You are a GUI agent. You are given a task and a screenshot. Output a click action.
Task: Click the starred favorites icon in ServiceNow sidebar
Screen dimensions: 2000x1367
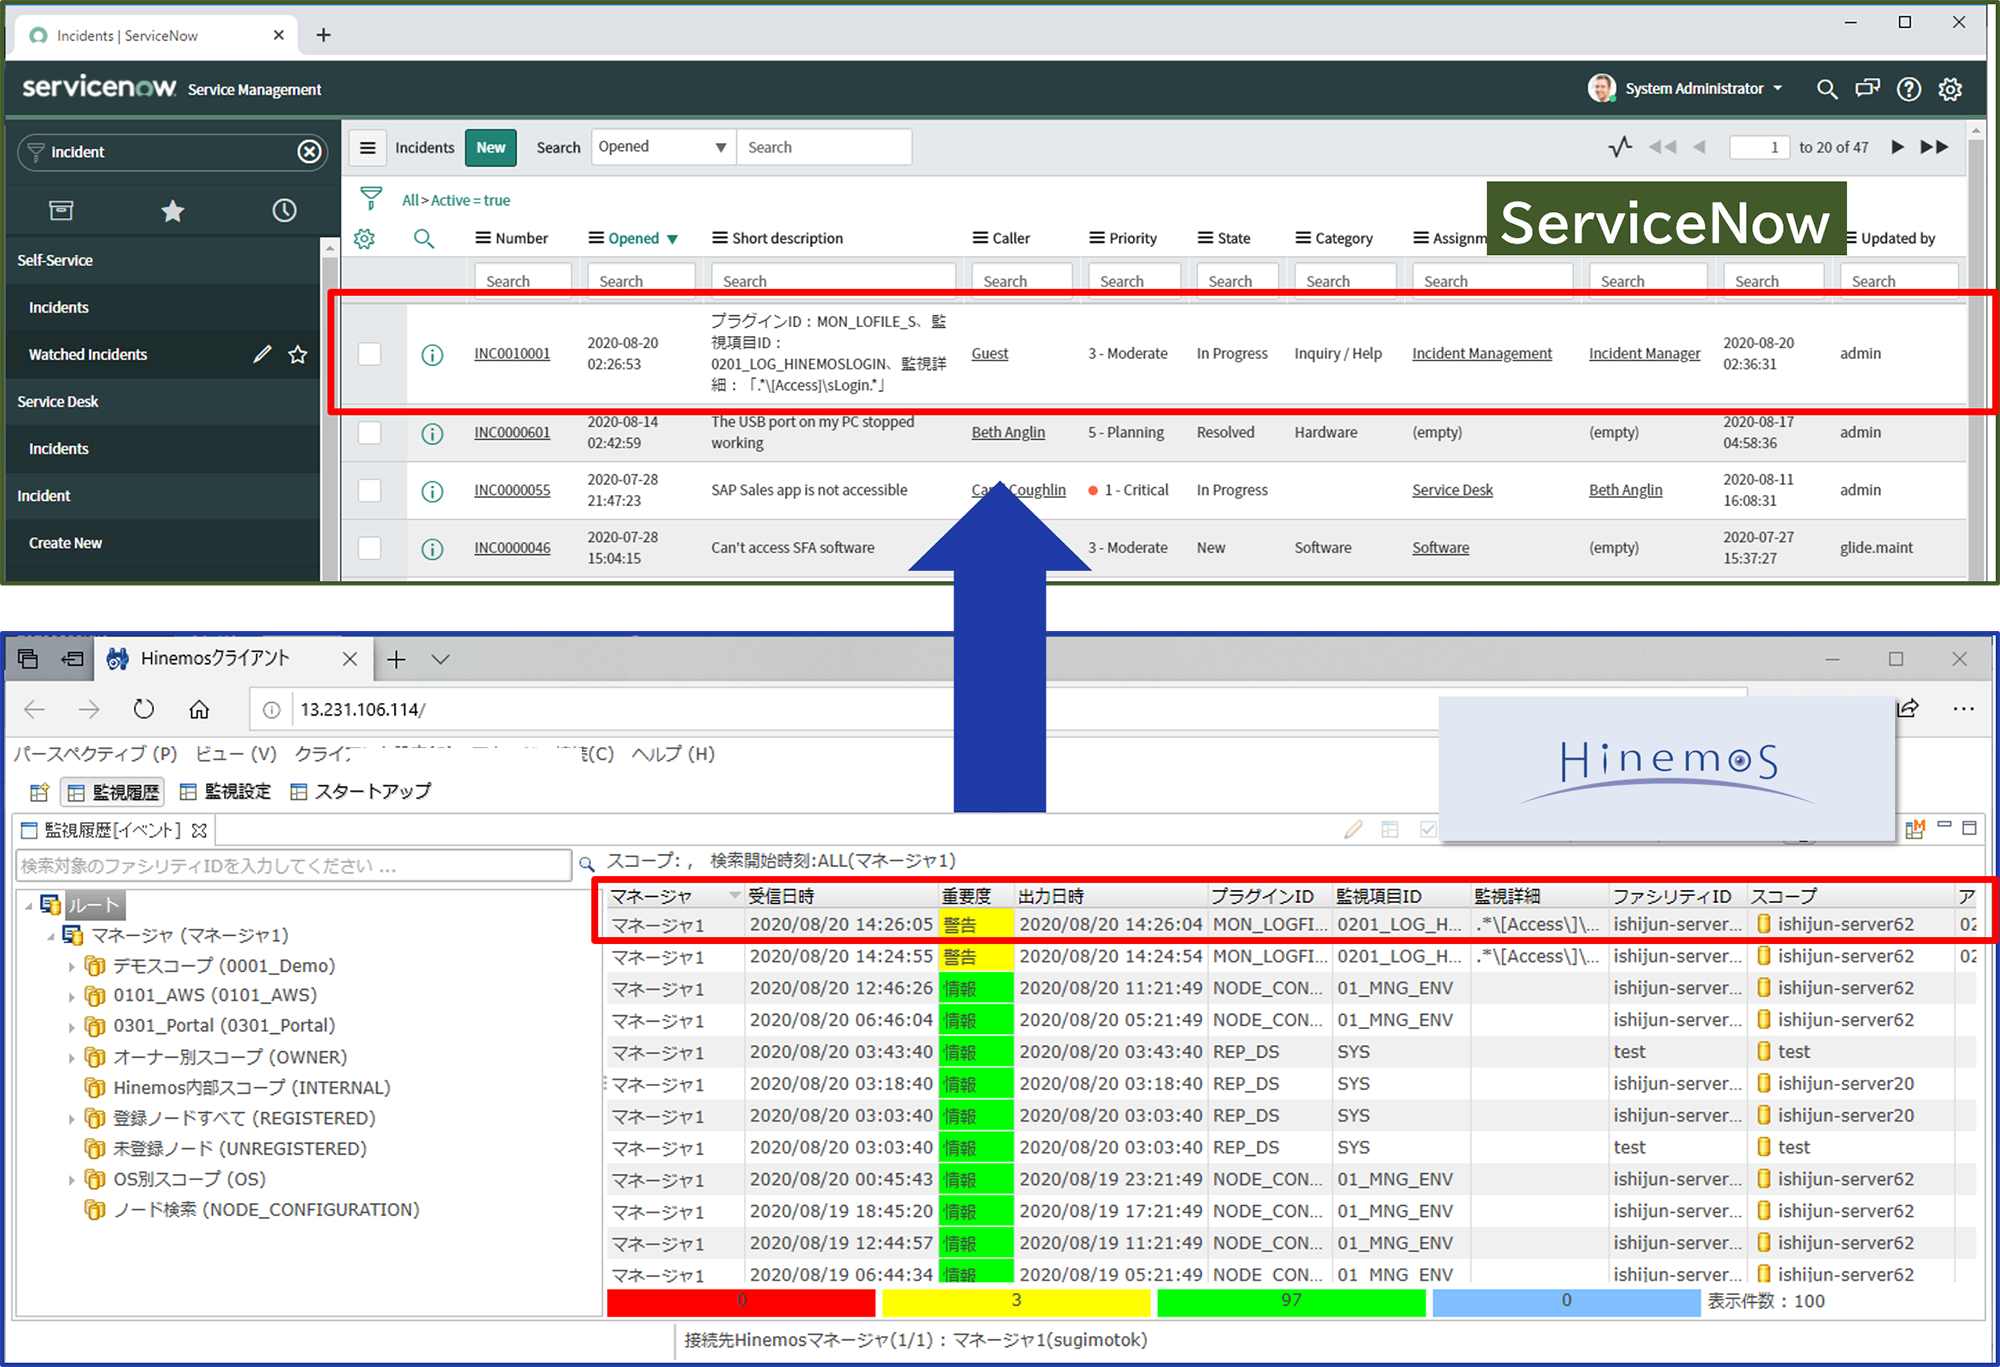click(170, 210)
